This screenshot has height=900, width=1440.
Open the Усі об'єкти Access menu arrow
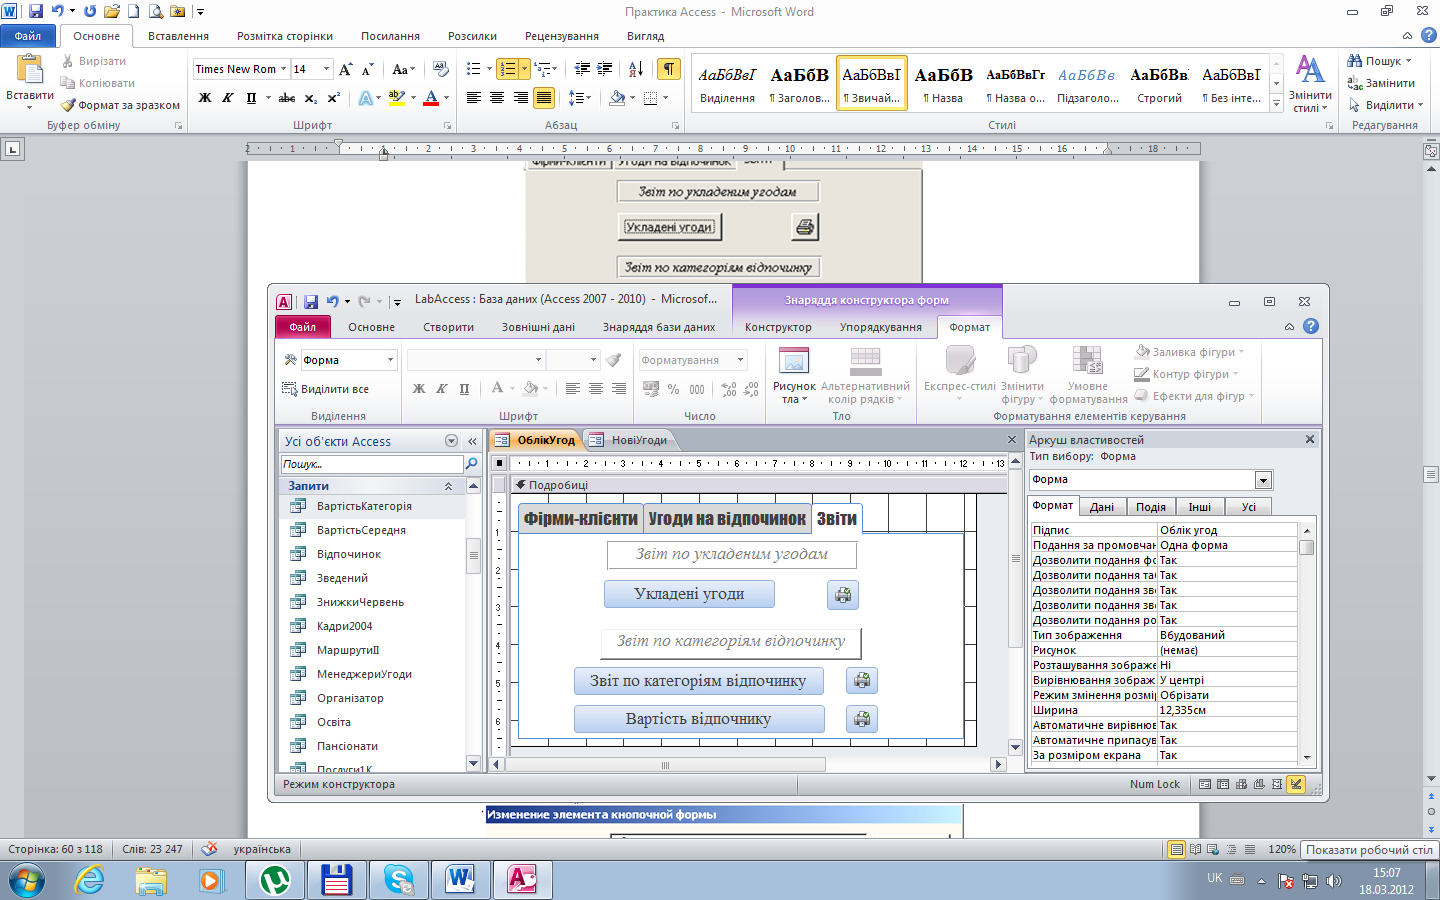(x=451, y=441)
